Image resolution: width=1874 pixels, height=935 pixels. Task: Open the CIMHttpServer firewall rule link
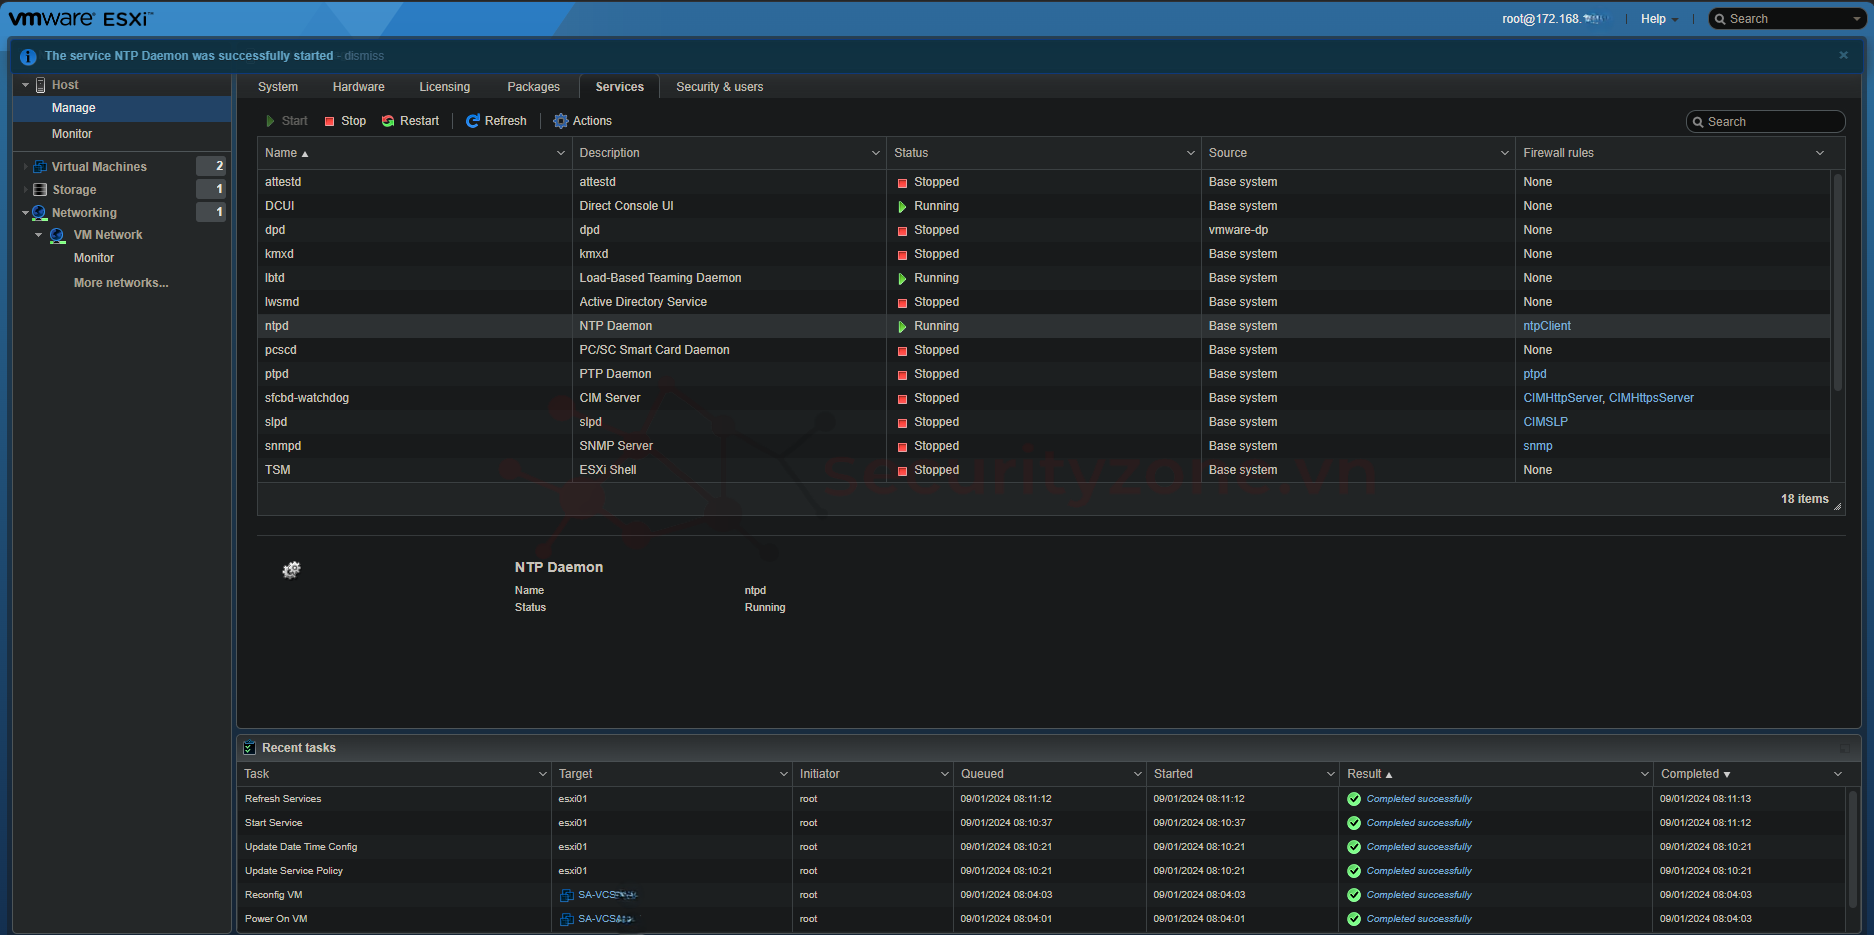pos(1563,398)
